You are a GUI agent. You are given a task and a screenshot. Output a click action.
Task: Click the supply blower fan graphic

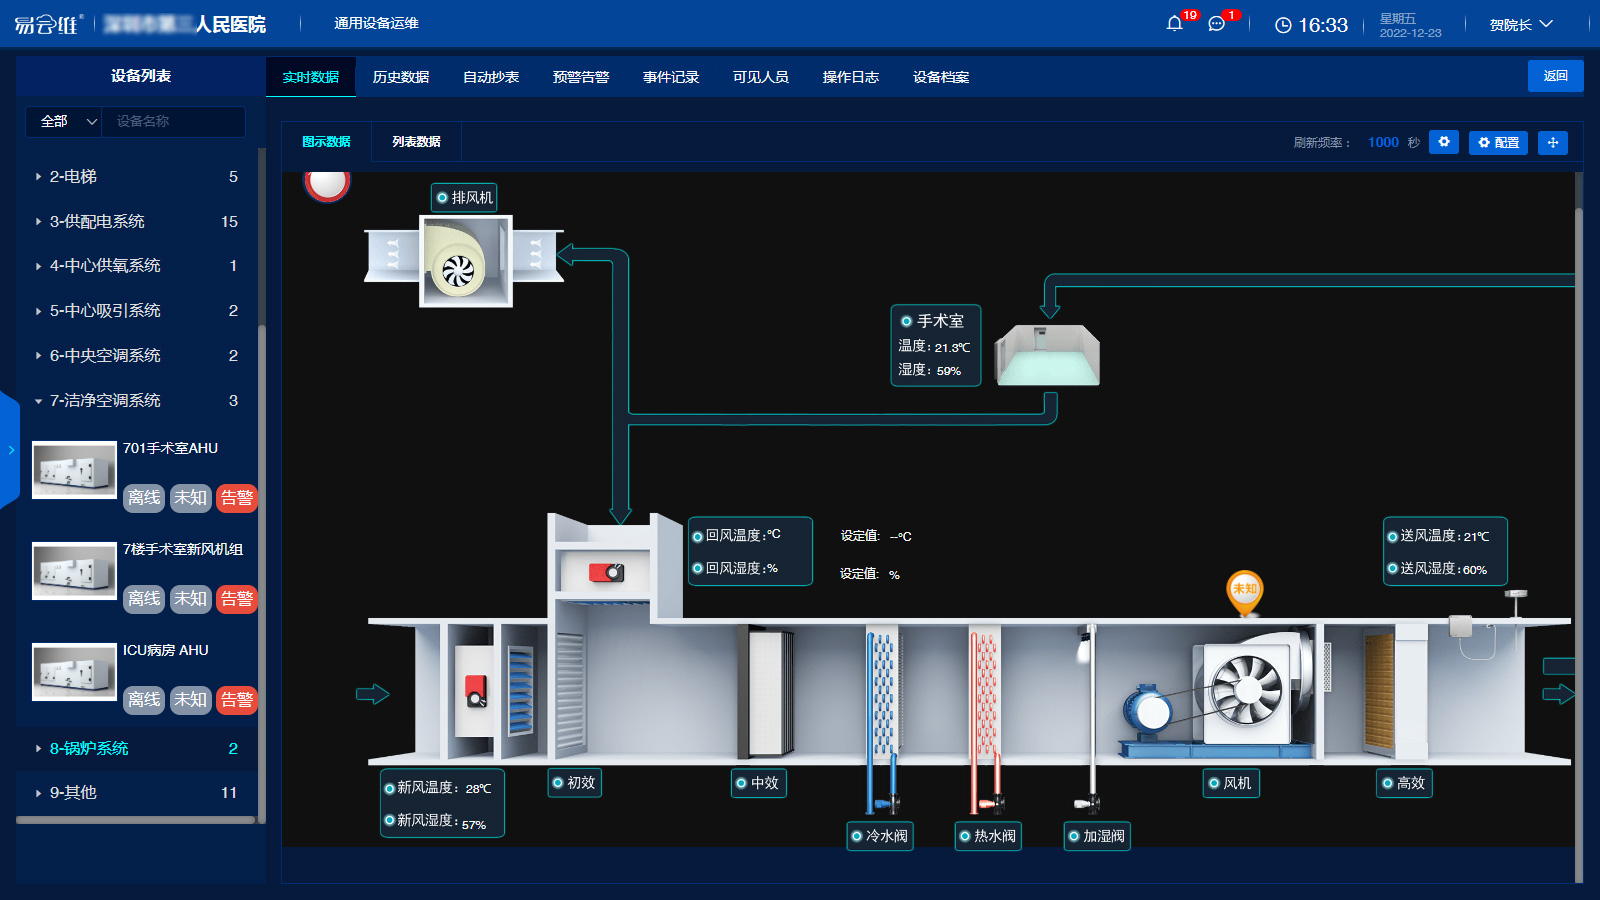pyautogui.click(x=1246, y=691)
